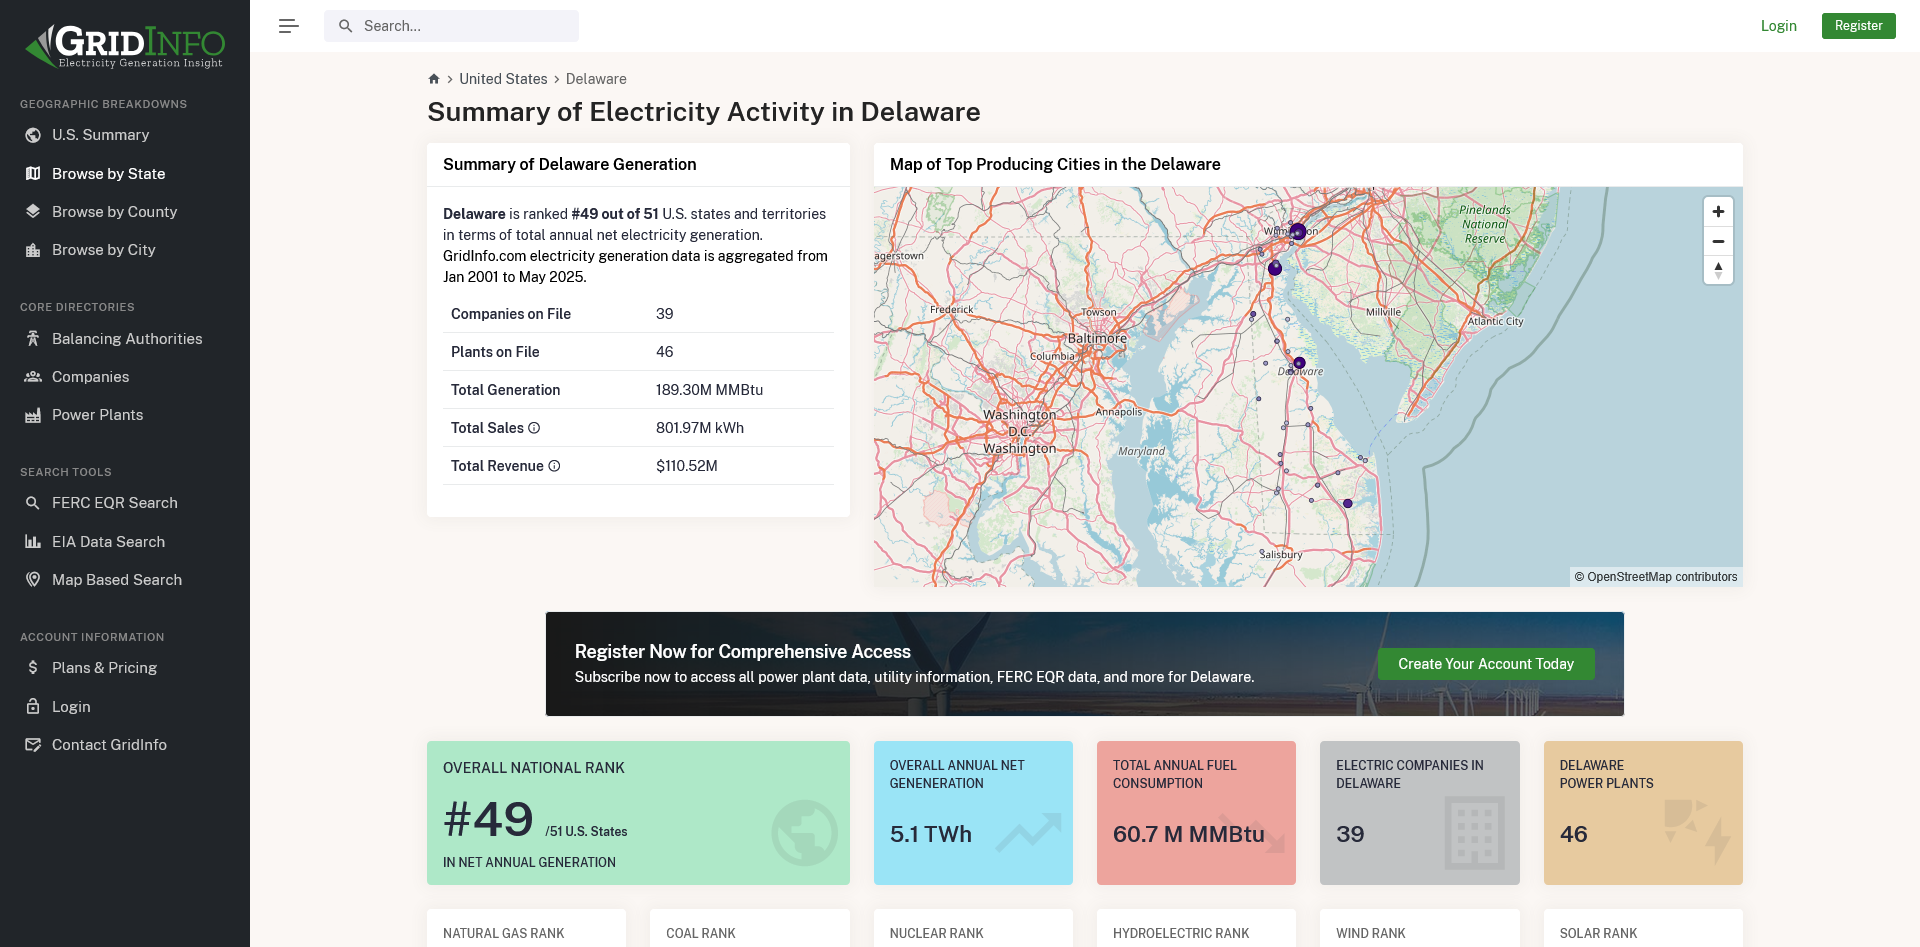Open Map Based Search
This screenshot has height=947, width=1920.
[x=117, y=580]
